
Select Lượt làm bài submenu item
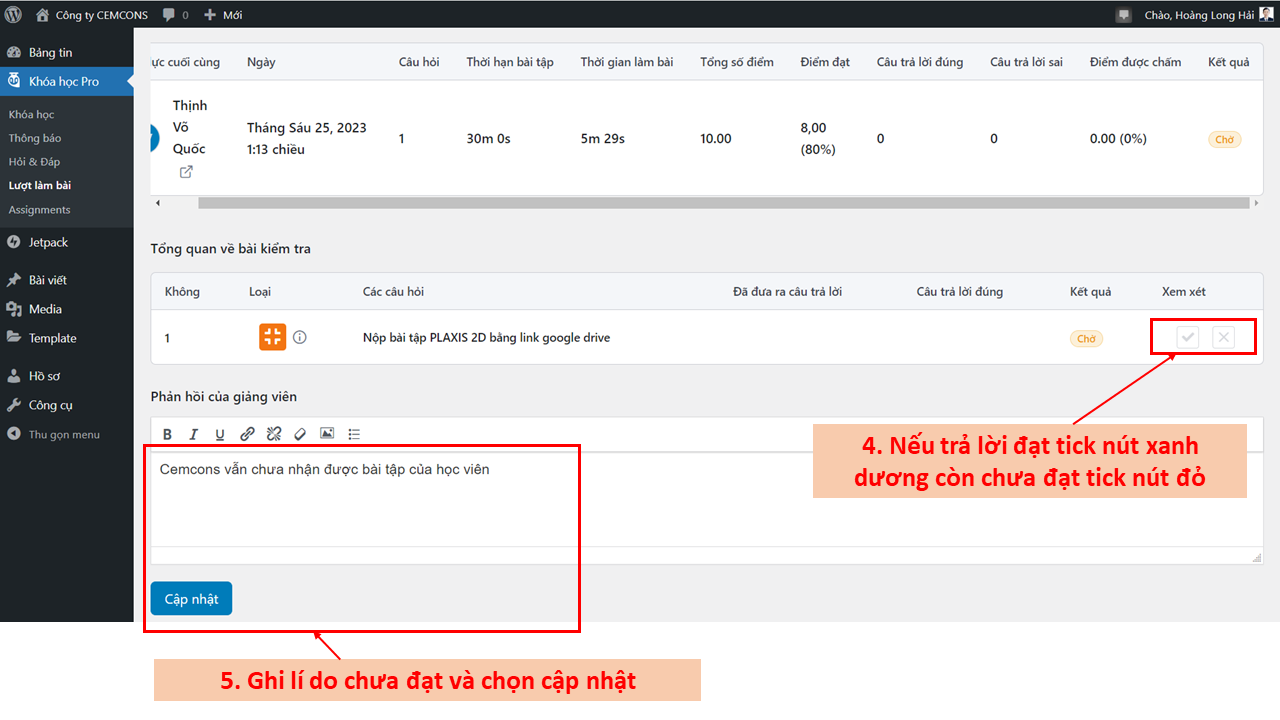(40, 185)
